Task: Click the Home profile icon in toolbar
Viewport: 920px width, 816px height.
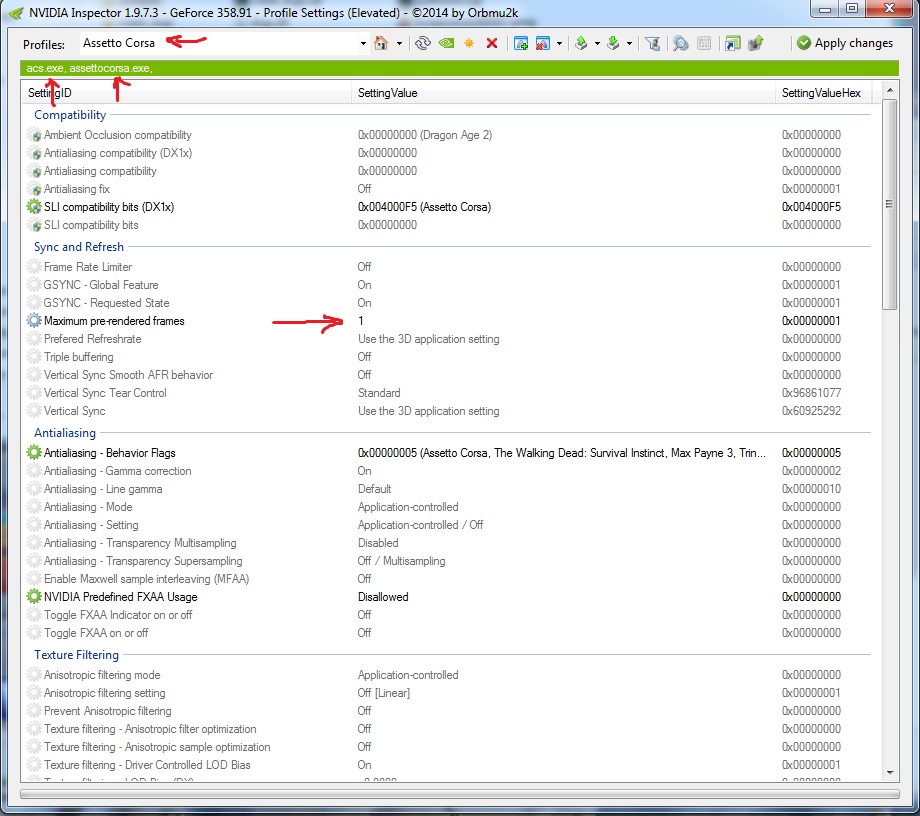Action: [x=381, y=43]
